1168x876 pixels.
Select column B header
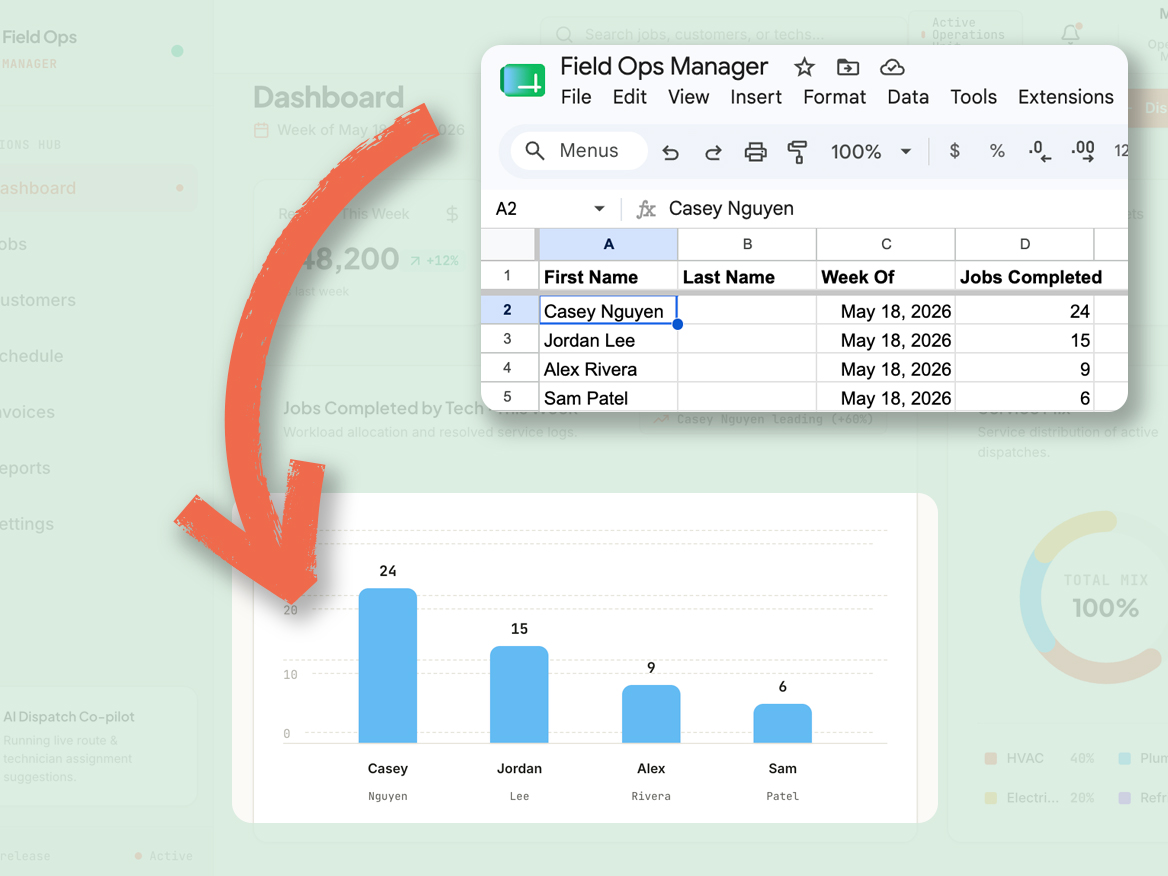tap(747, 244)
